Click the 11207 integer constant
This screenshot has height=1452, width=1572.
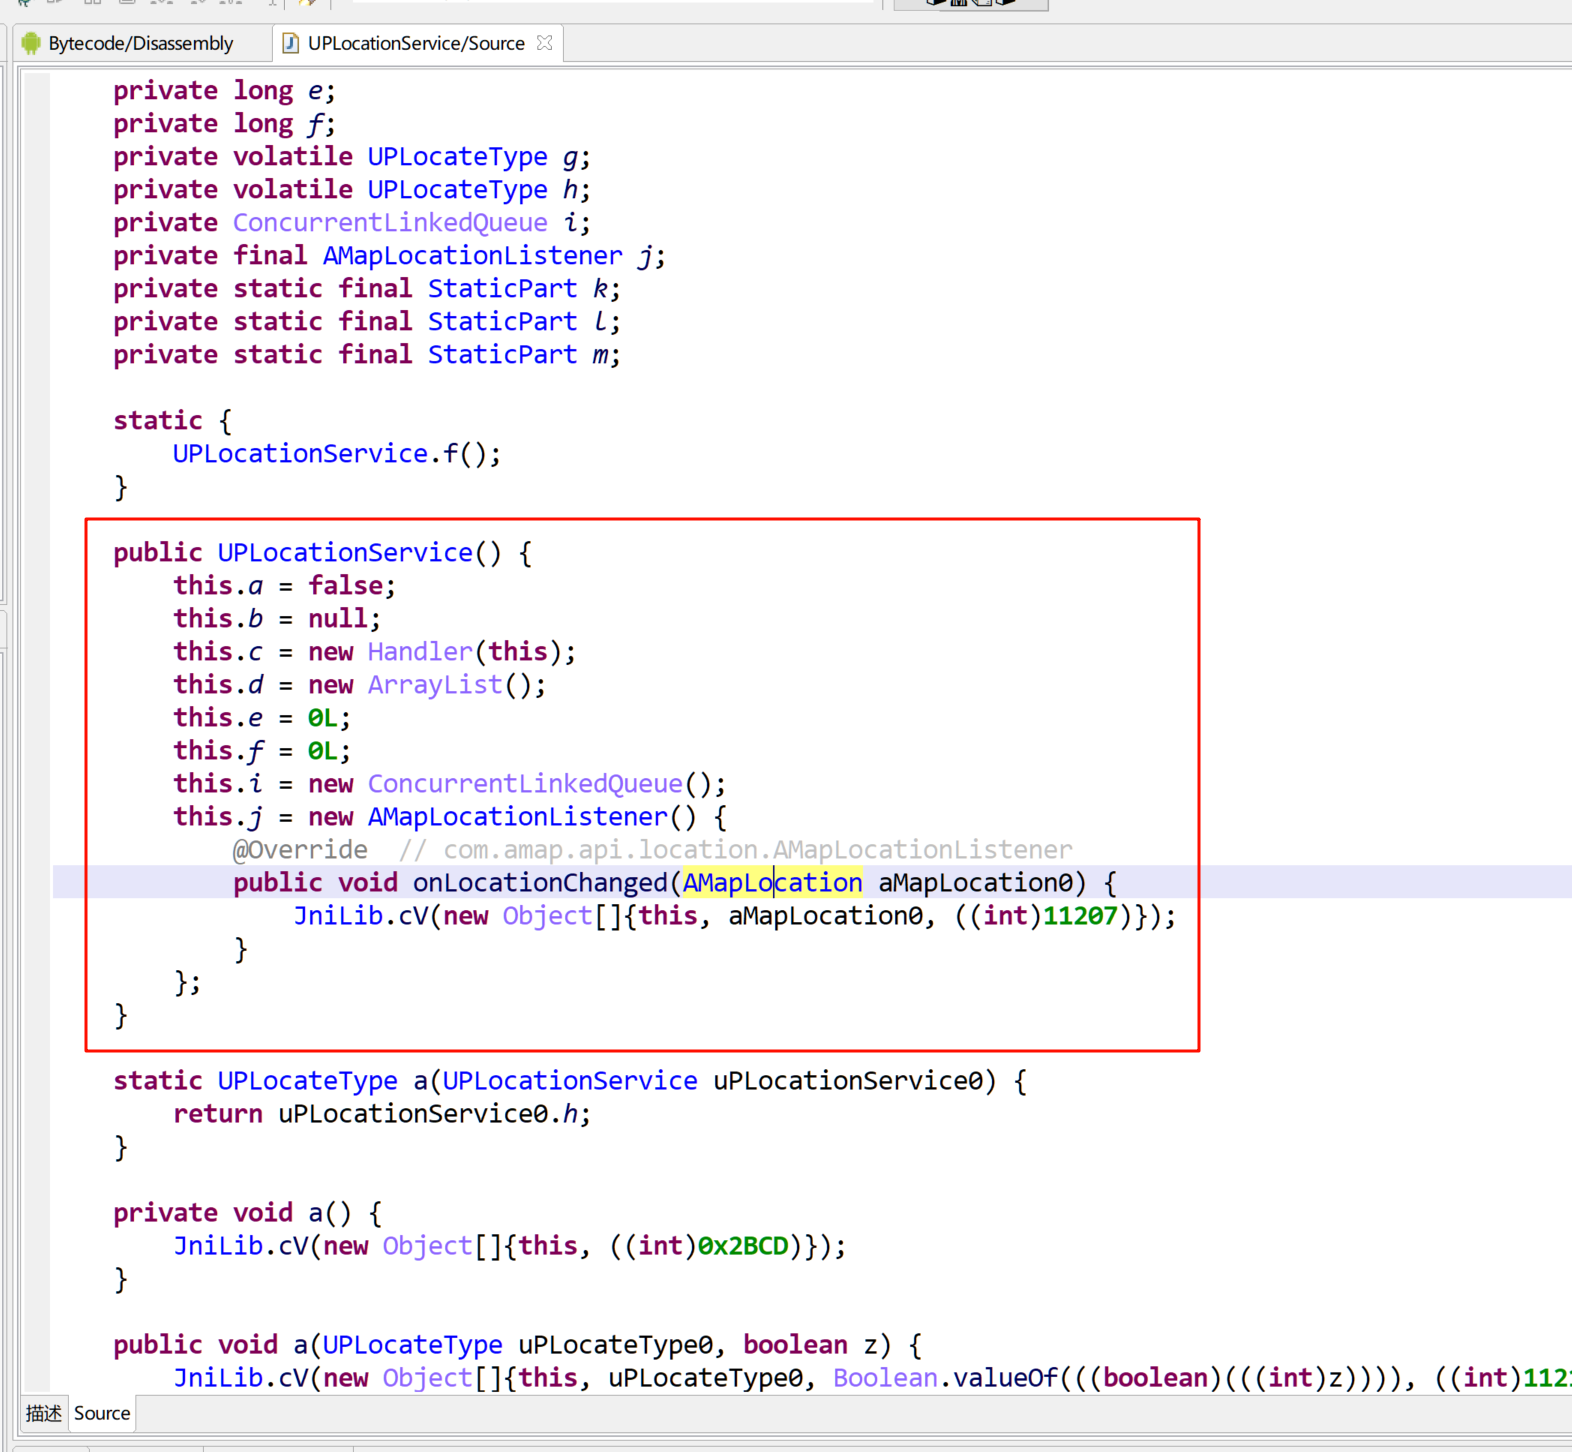pyautogui.click(x=1079, y=916)
